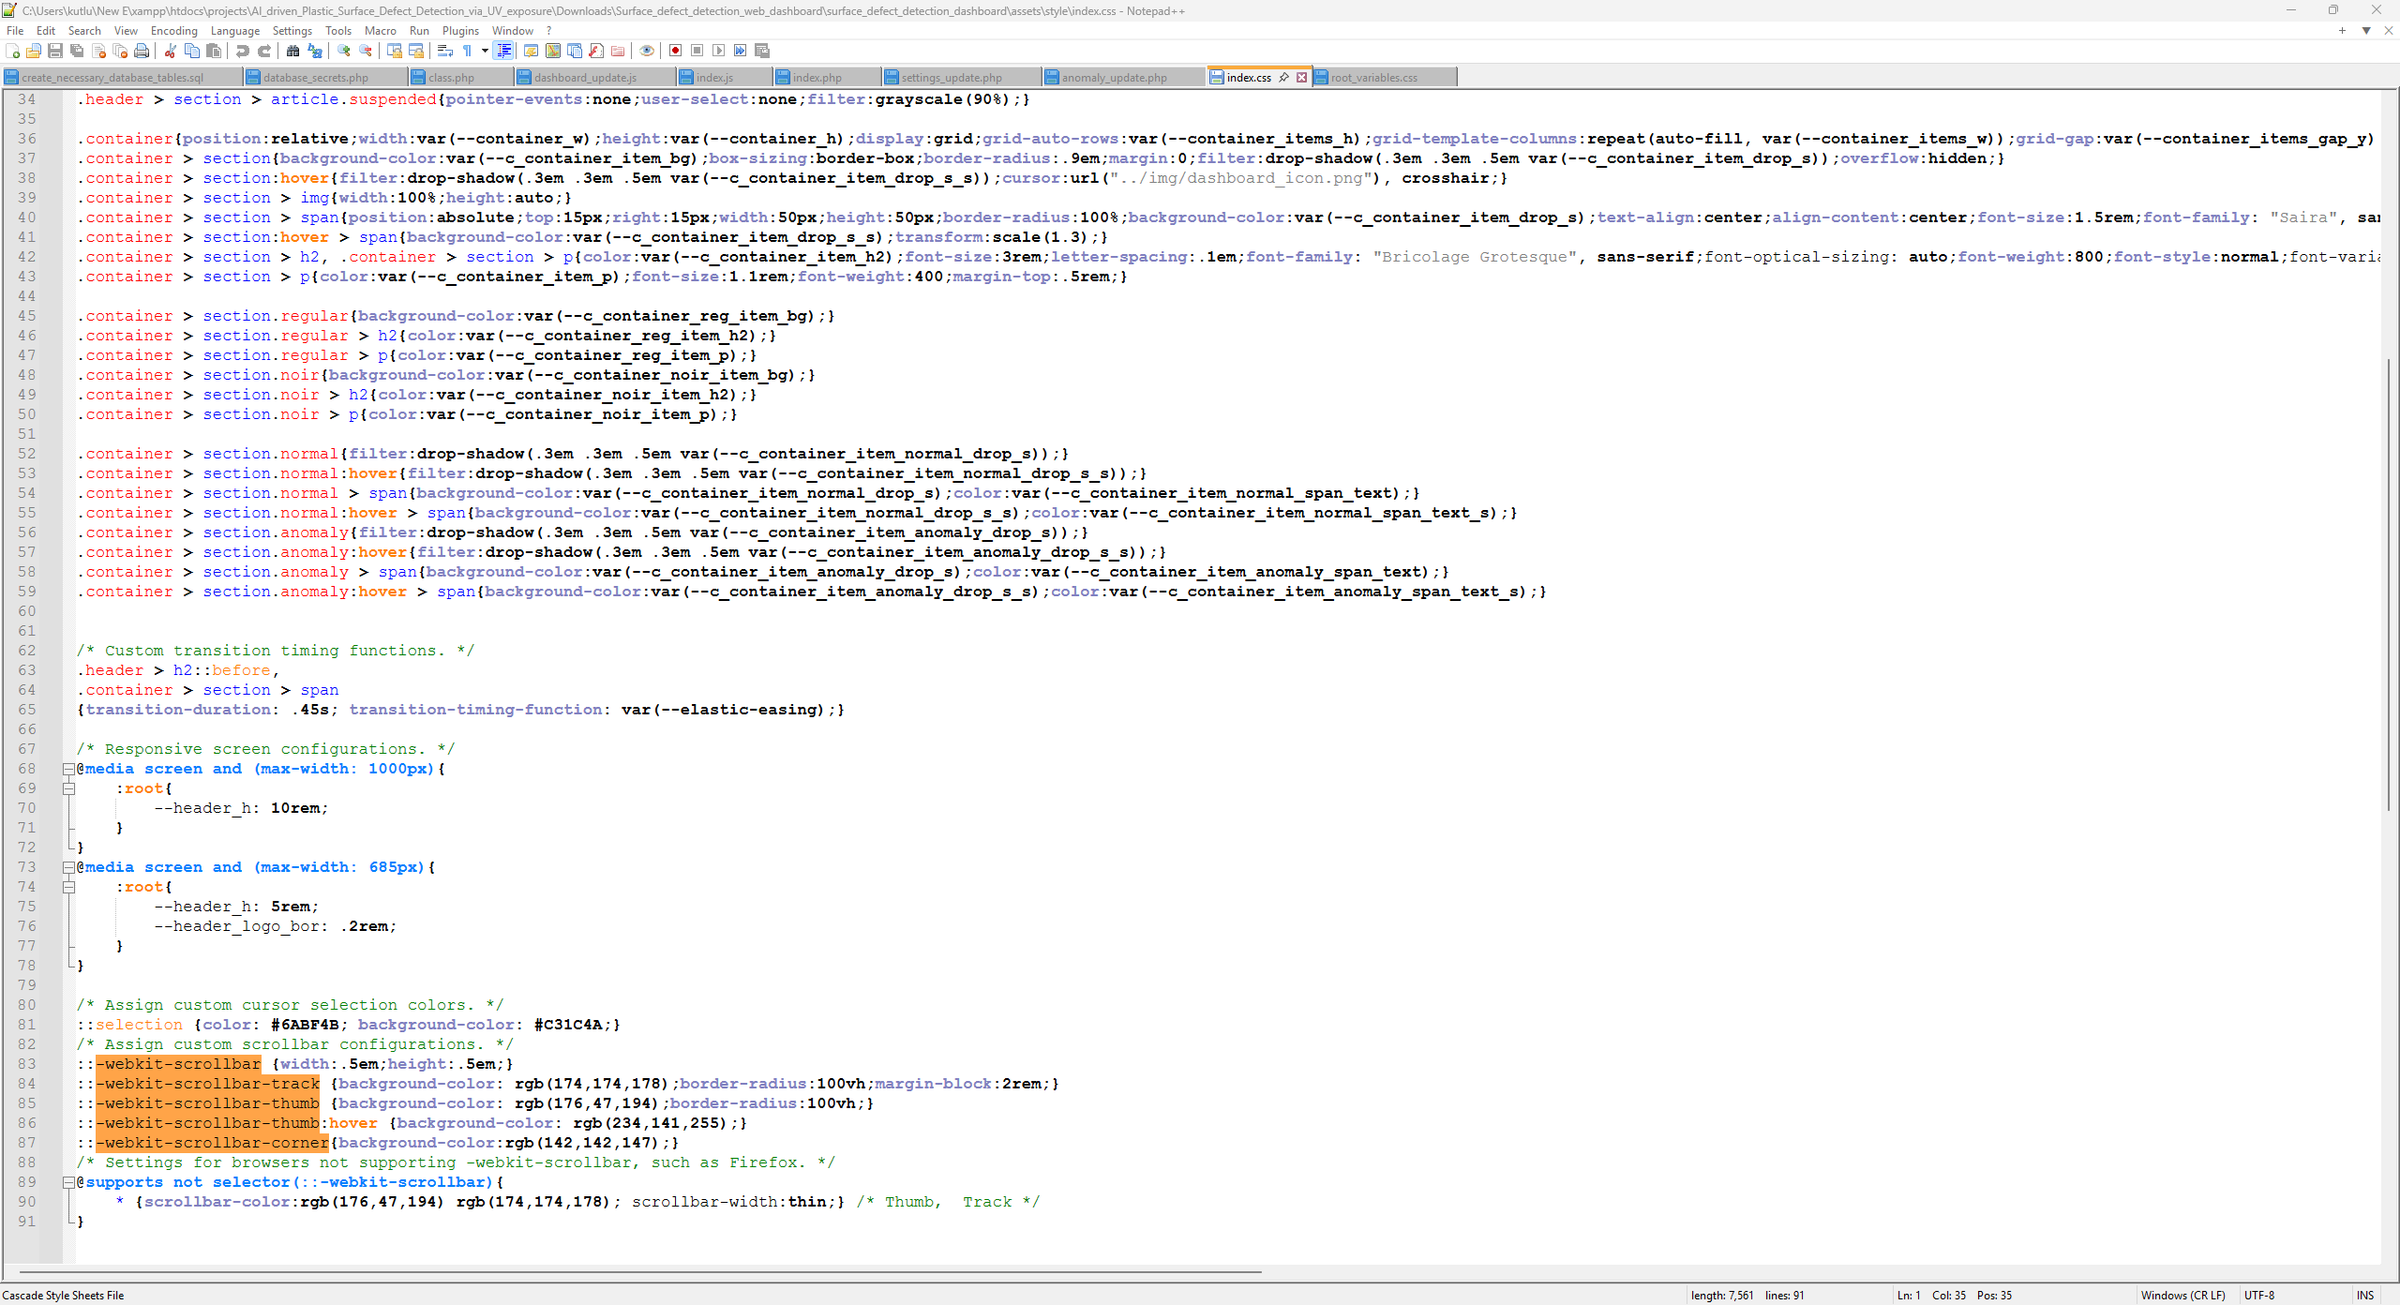The height and width of the screenshot is (1305, 2400).
Task: Start macro recording with the red record button
Action: 675,51
